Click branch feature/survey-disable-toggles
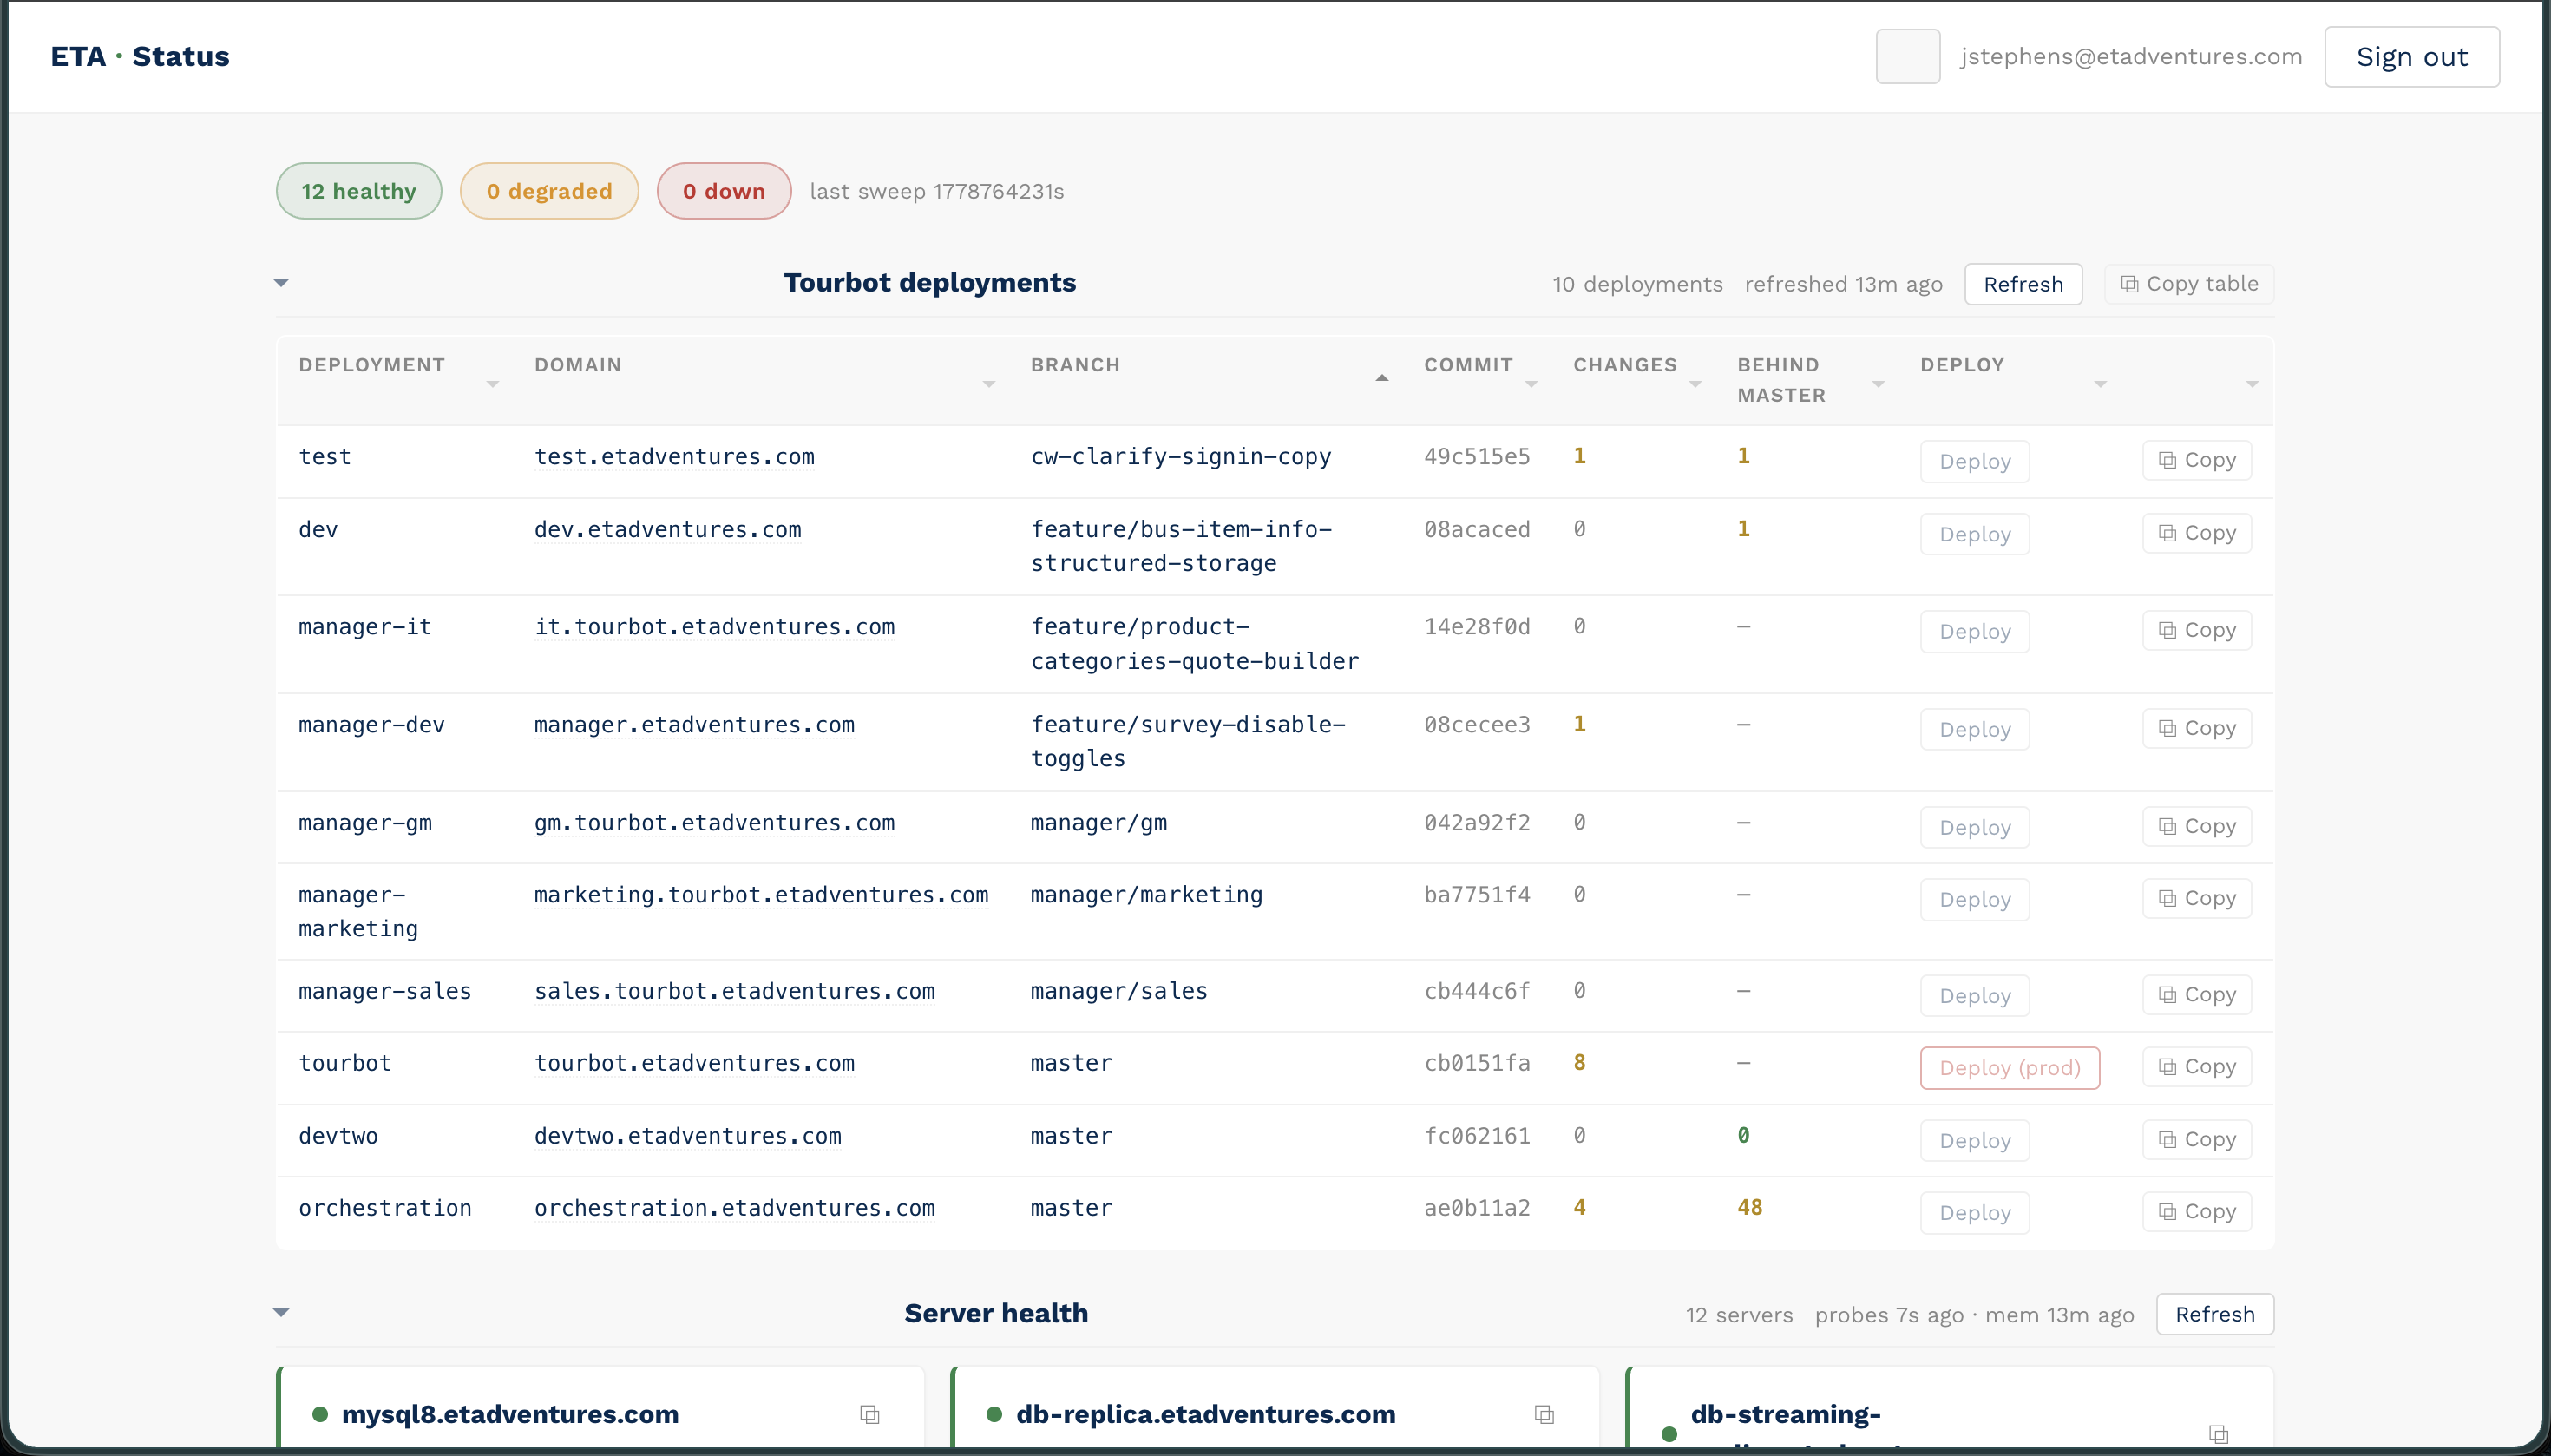This screenshot has width=2551, height=1456. tap(1188, 741)
